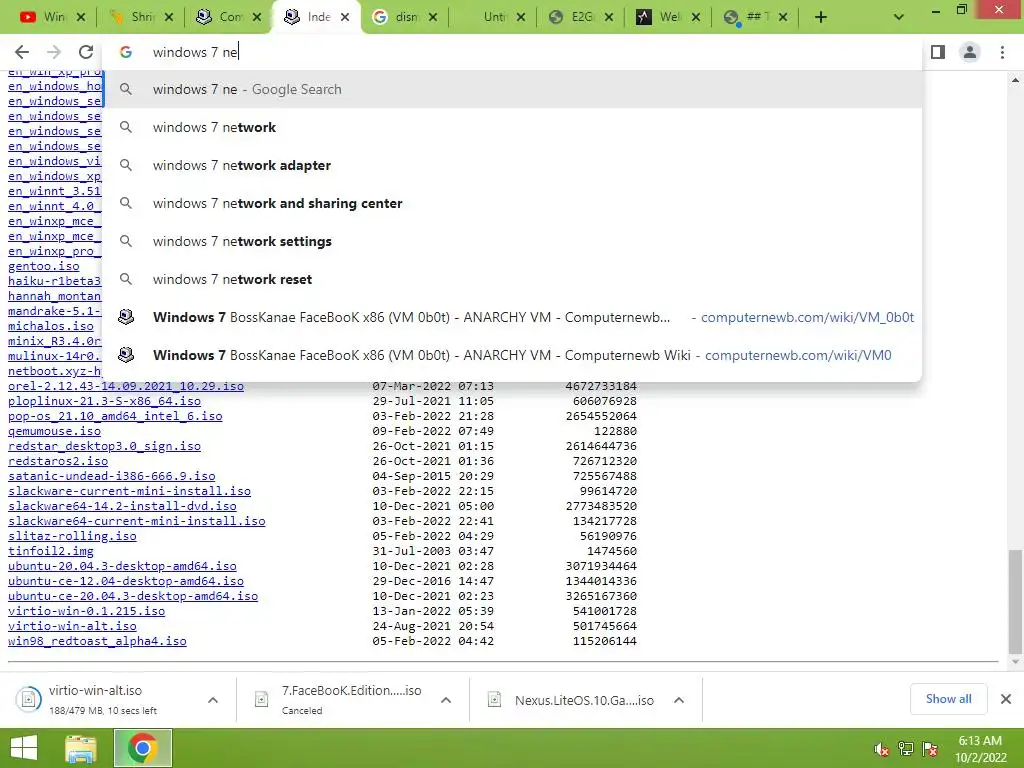The width and height of the screenshot is (1024, 768).
Task: Click the muted volume tray icon
Action: 882,749
